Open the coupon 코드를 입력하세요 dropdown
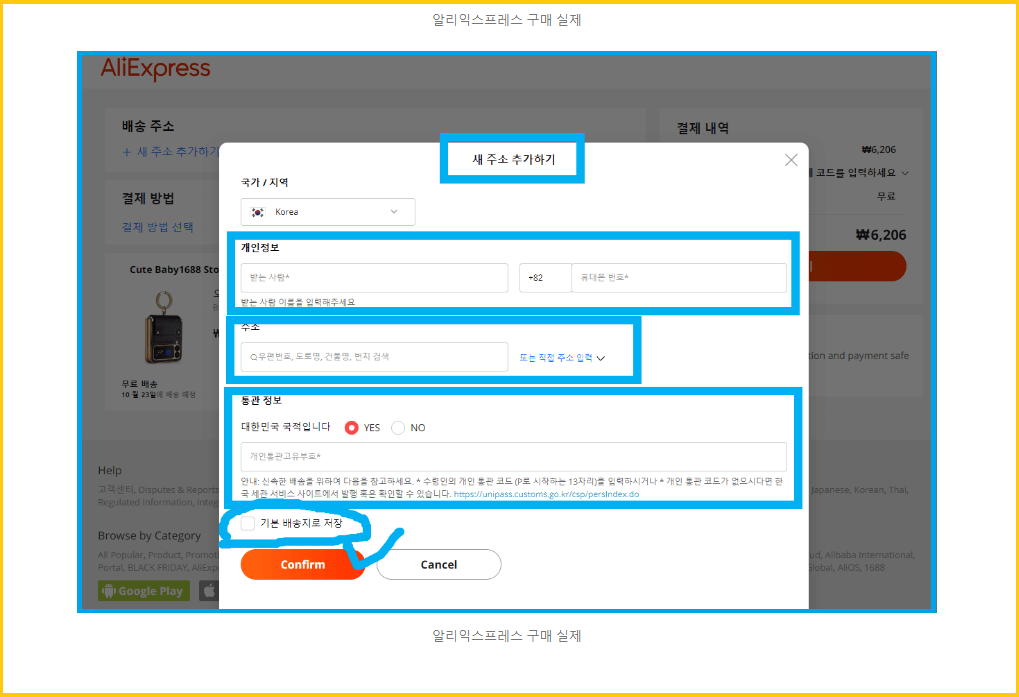This screenshot has height=697, width=1019. [x=866, y=172]
